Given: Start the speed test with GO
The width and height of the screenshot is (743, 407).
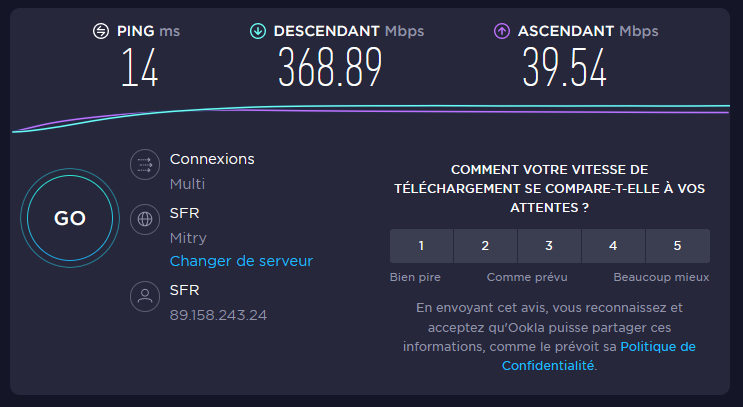Looking at the screenshot, I should coord(69,219).
